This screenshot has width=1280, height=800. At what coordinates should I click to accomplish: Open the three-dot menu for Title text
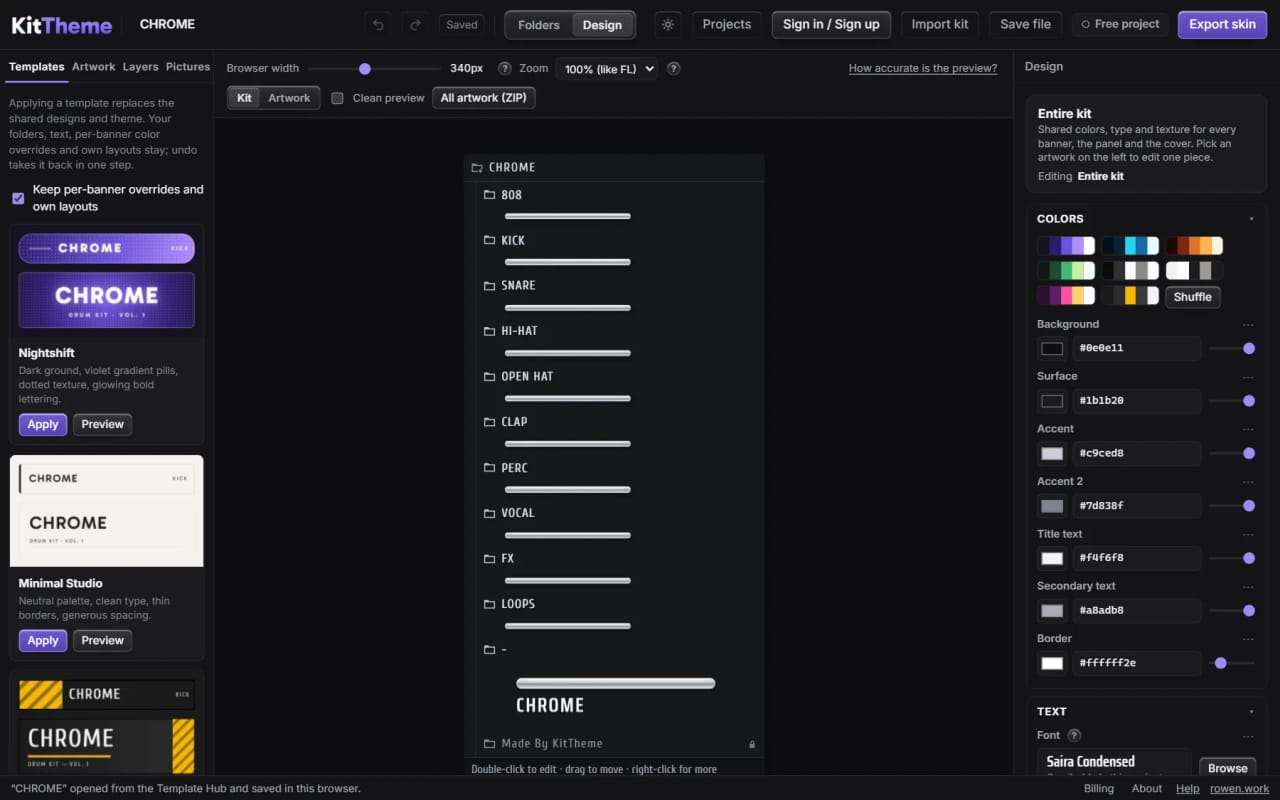click(x=1248, y=534)
